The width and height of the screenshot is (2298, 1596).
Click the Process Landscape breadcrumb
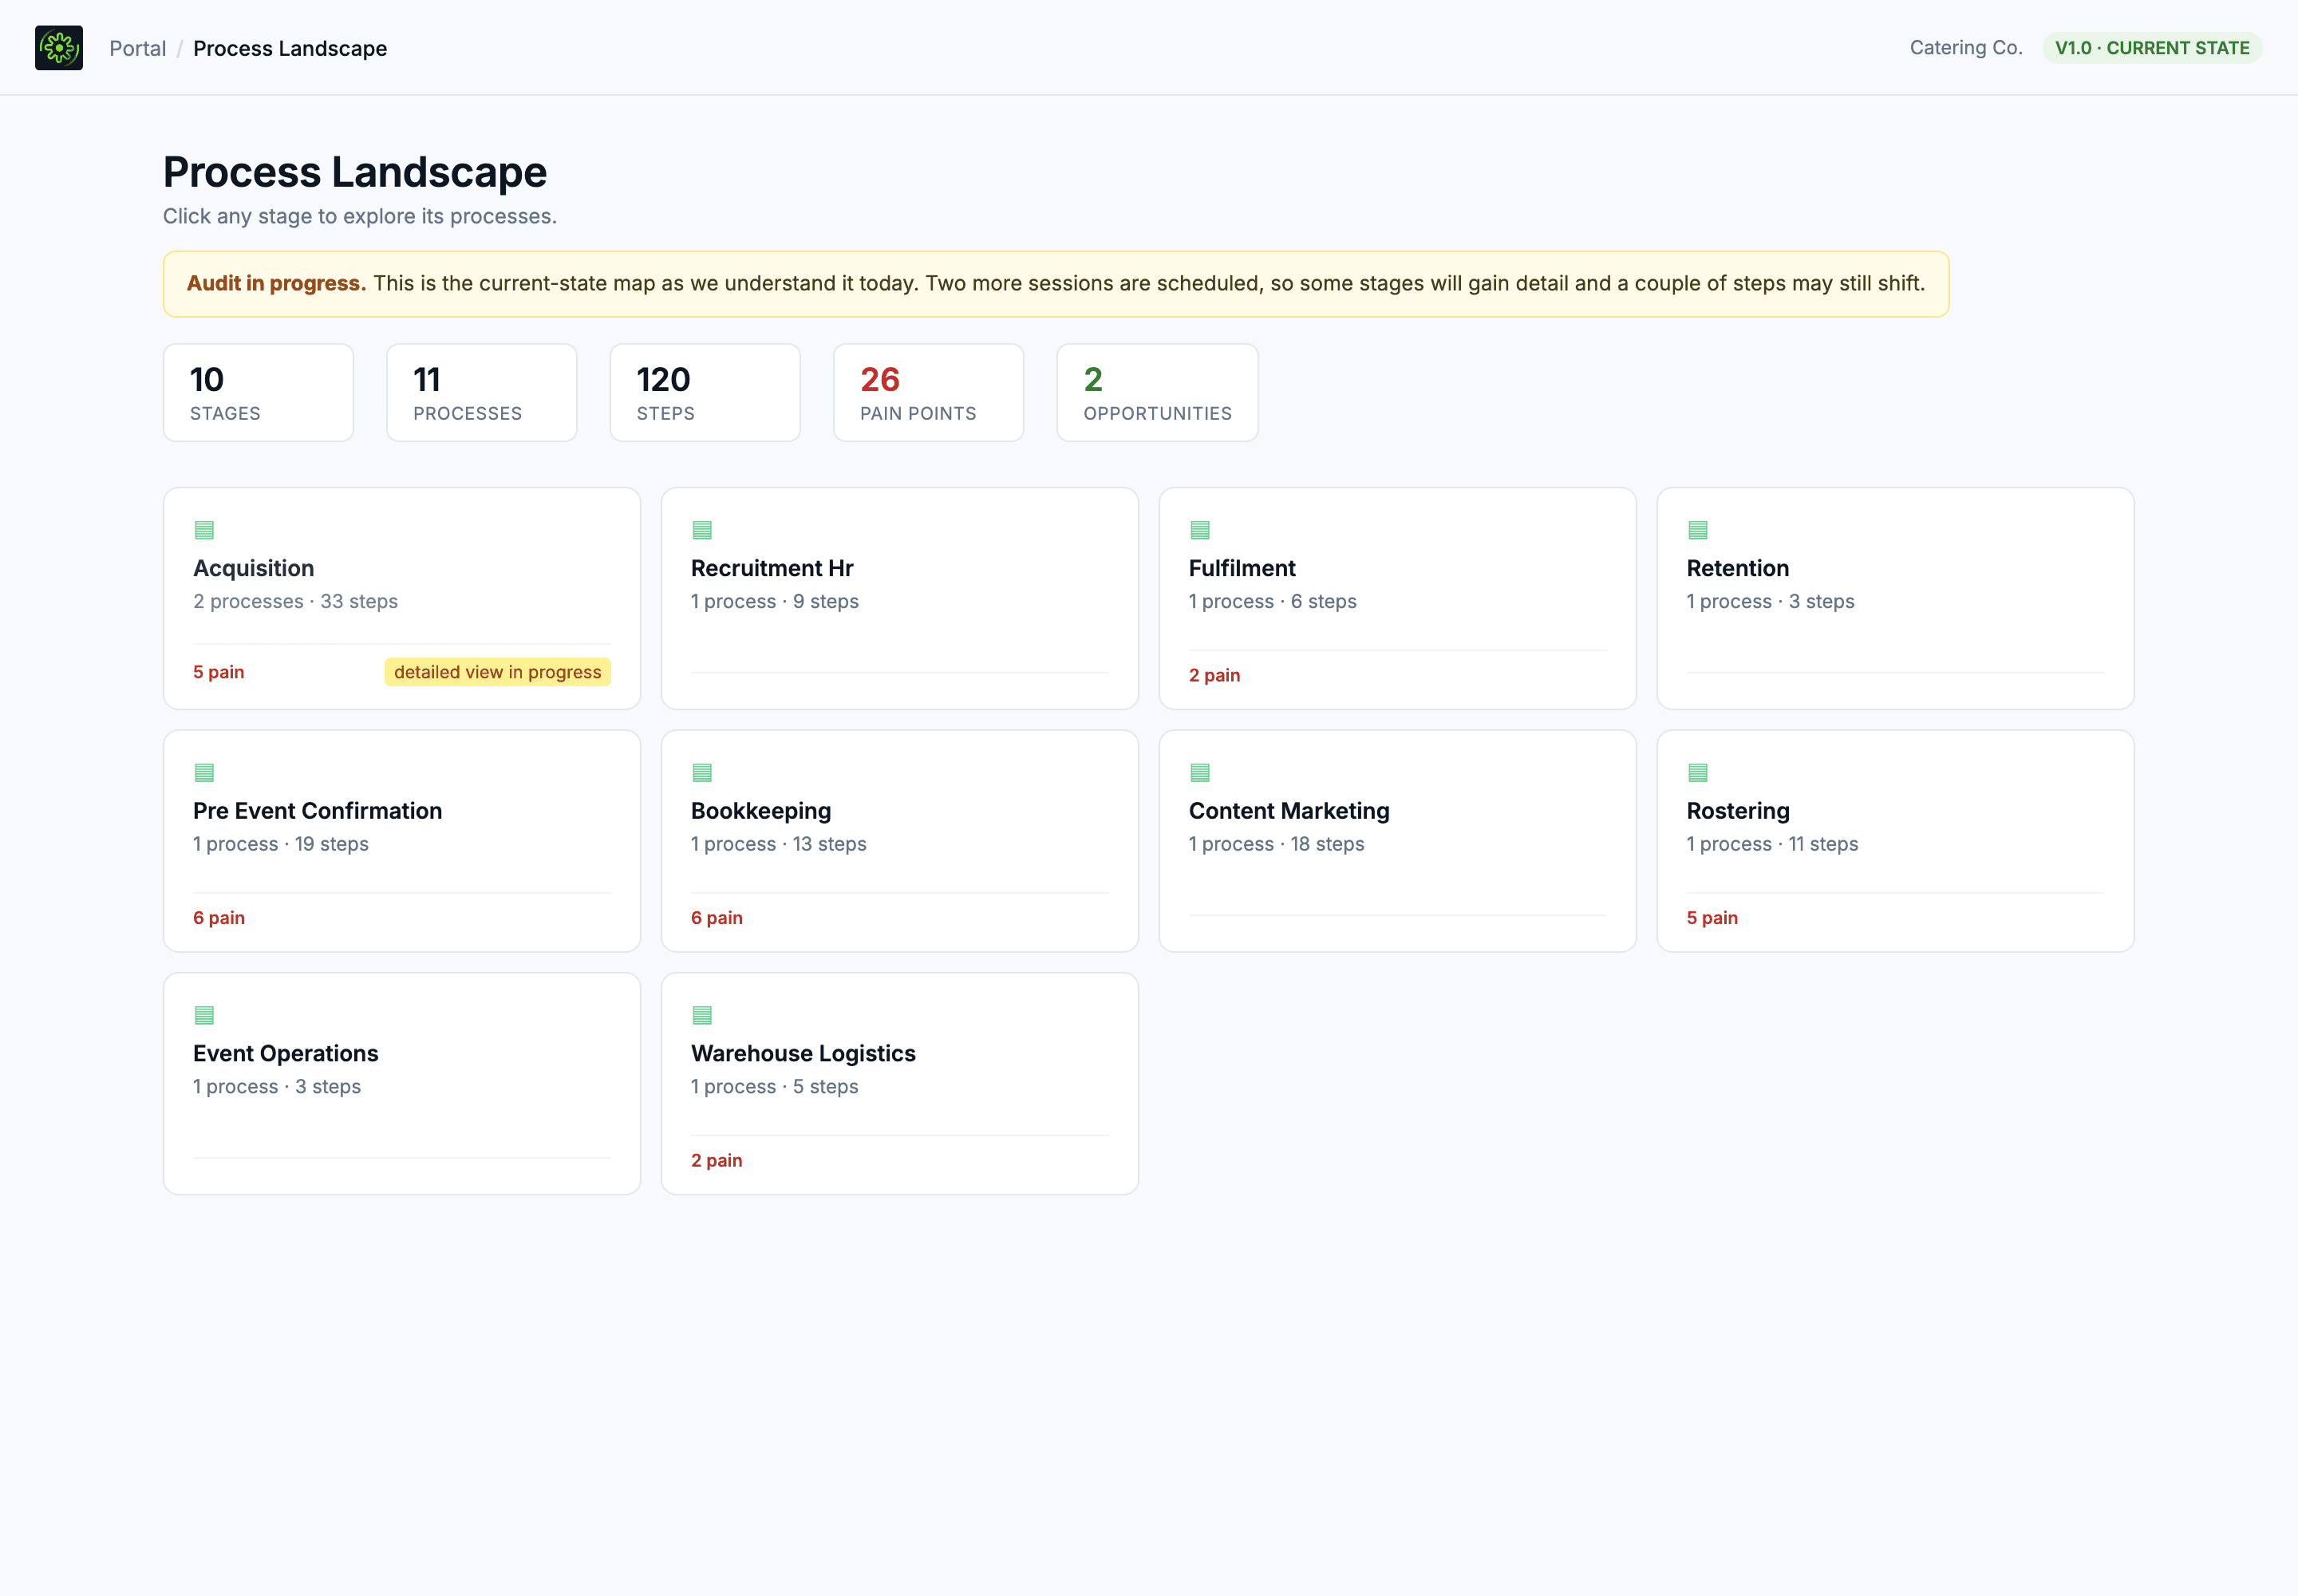pos(290,48)
